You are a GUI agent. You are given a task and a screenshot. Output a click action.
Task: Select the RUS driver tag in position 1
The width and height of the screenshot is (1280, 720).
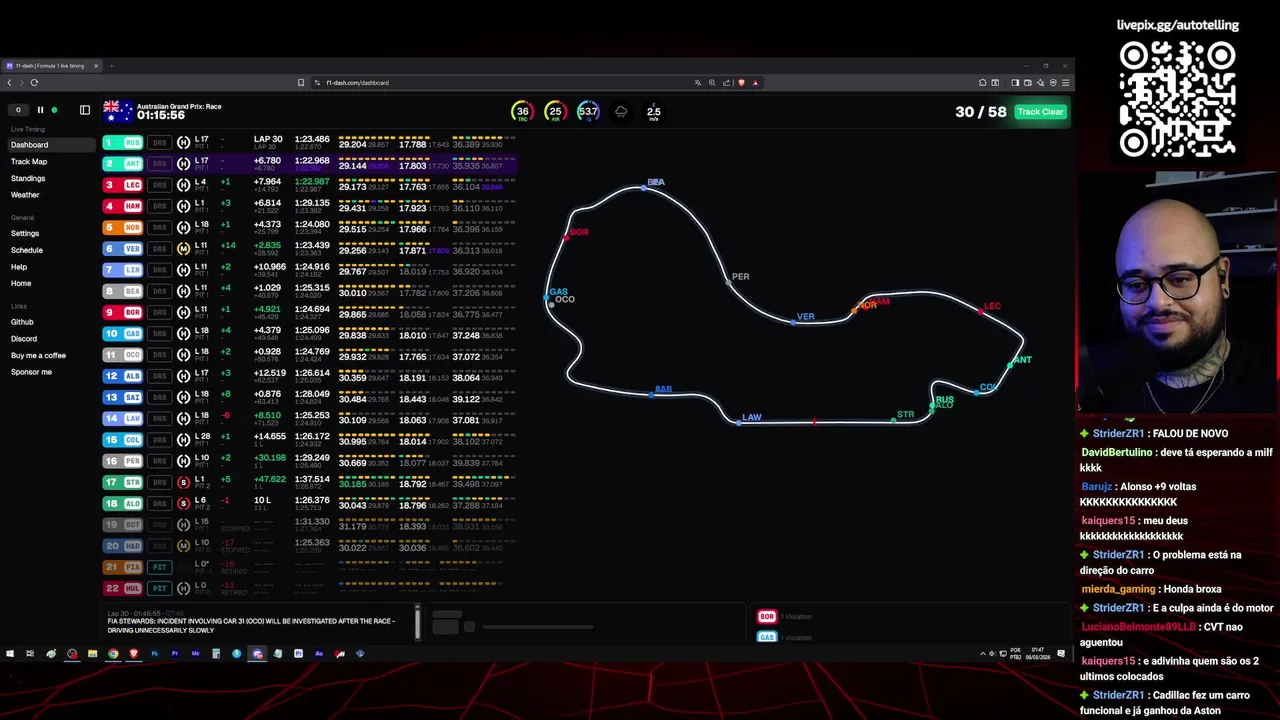point(124,143)
